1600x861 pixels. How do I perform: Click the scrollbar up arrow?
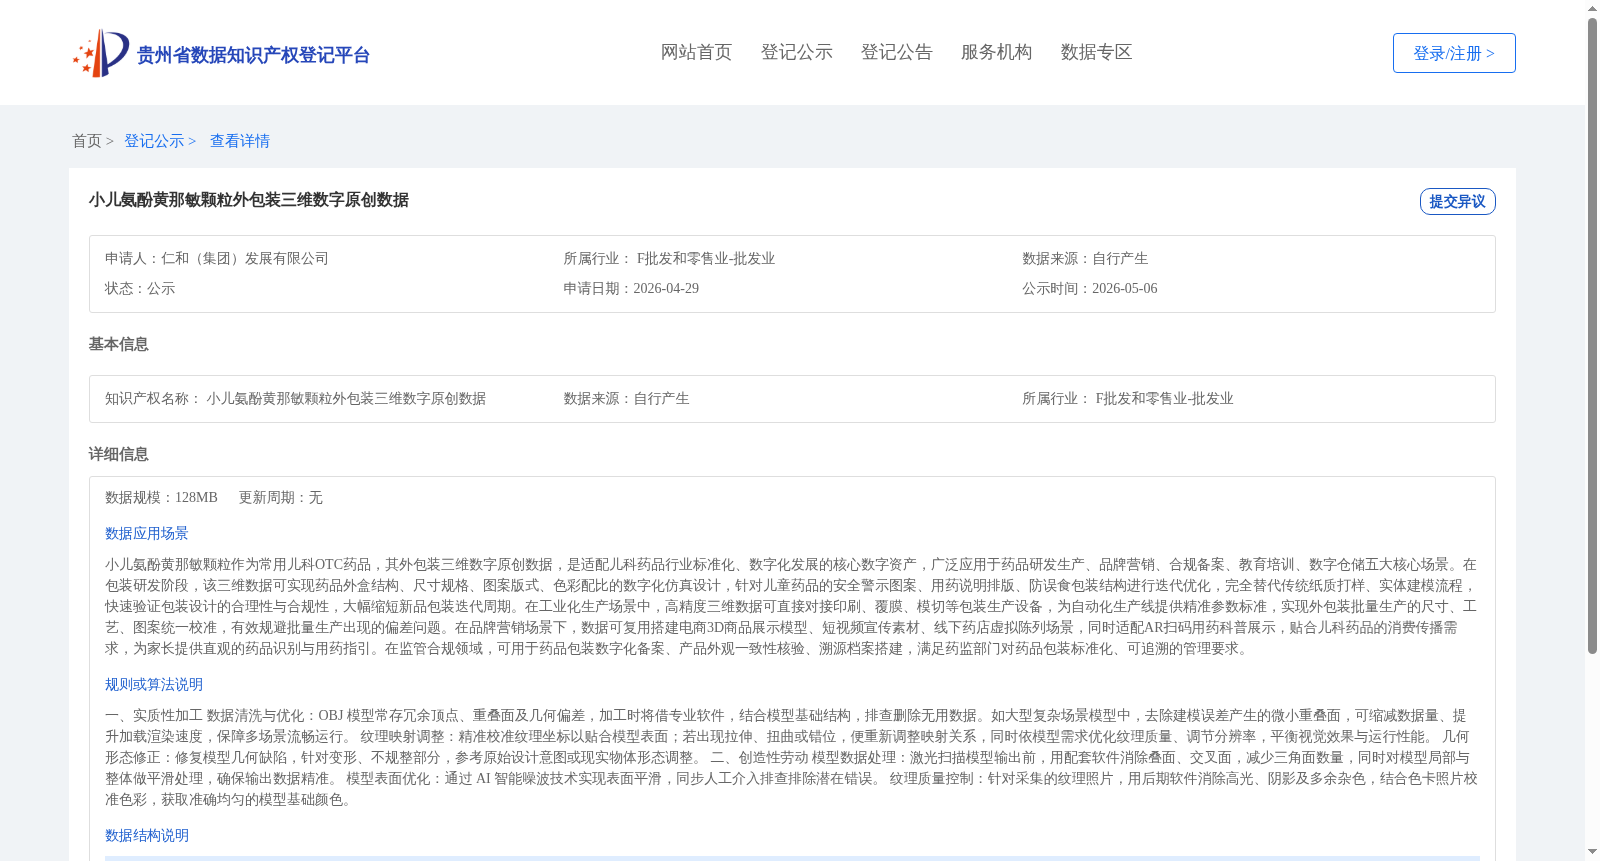tap(1592, 8)
